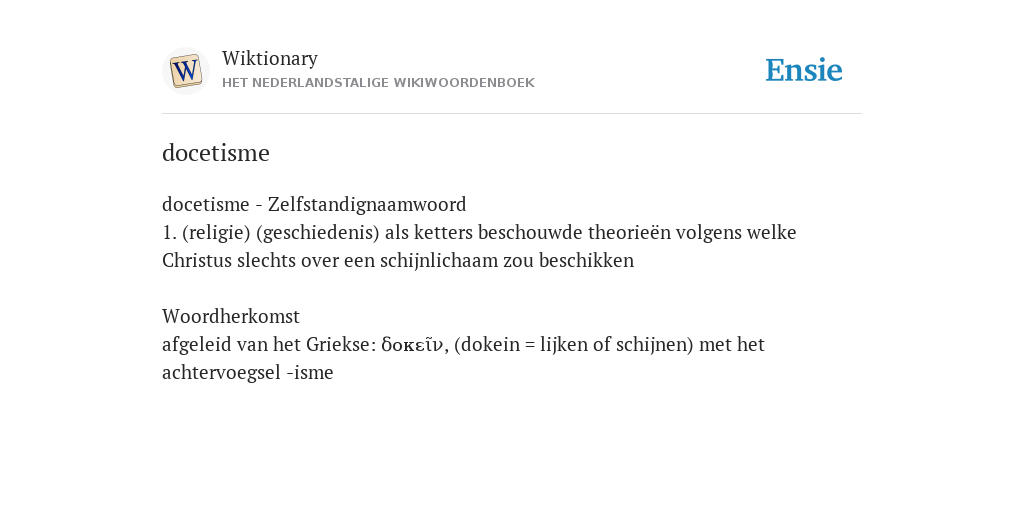
Task: Click the 'docetisme' heading
Action: coord(216,153)
